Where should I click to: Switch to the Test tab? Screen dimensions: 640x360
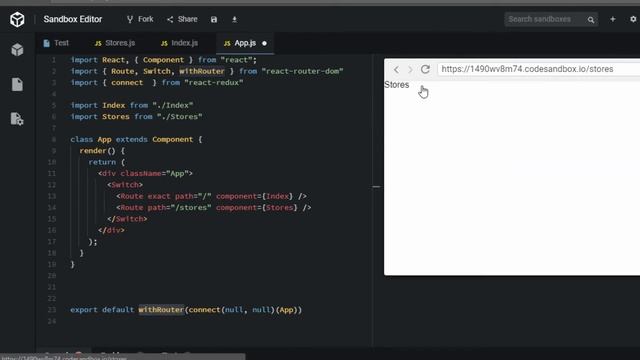tap(56, 43)
